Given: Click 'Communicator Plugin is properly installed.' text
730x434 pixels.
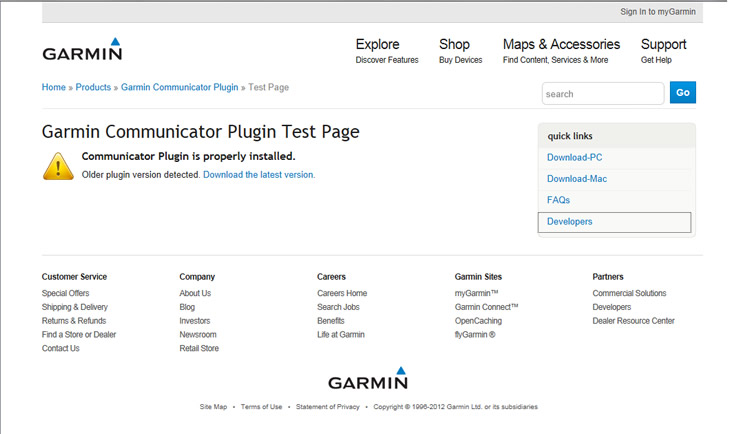Looking at the screenshot, I should click(189, 156).
